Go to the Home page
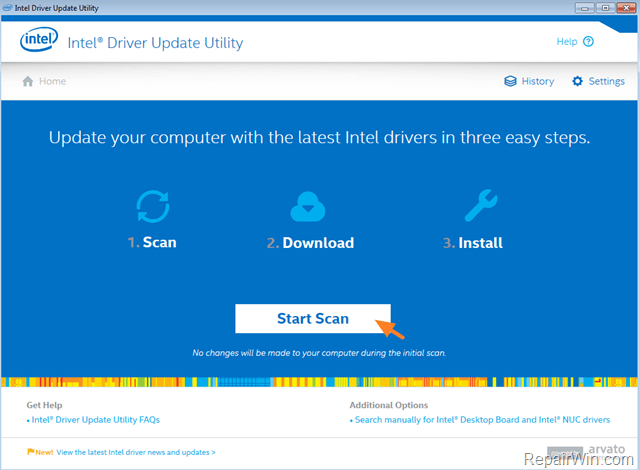Screen dimensions: 640x470 44,81
